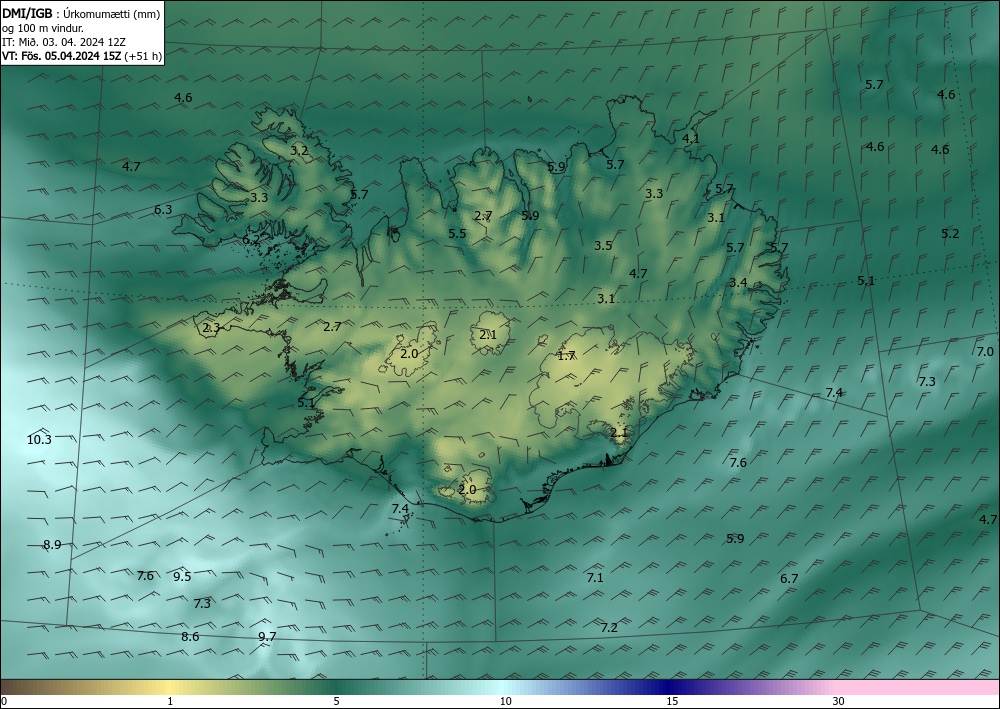
Task: Click the 3.5 value on the map
Action: (603, 245)
